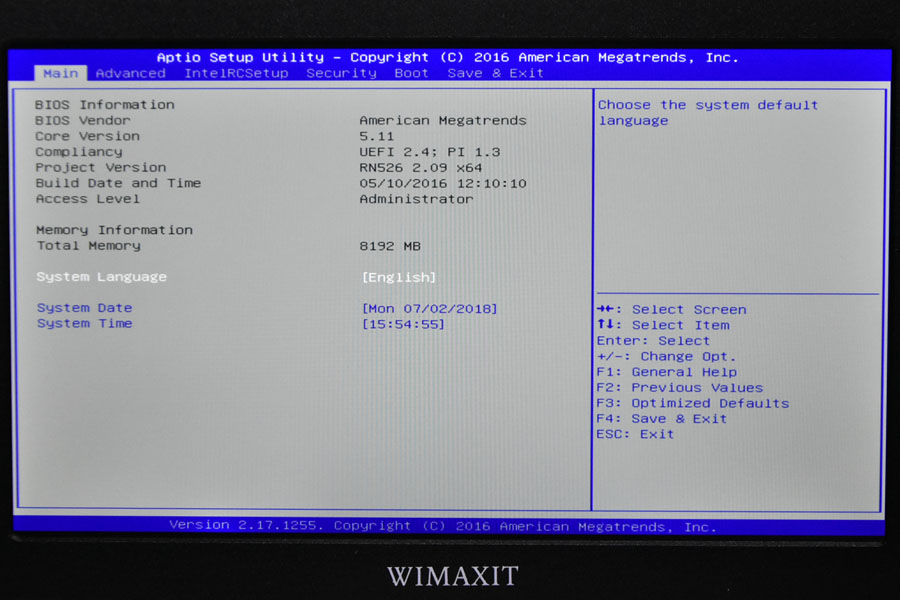The width and height of the screenshot is (900, 600).
Task: Click the Memory Information heading
Action: [x=114, y=230]
